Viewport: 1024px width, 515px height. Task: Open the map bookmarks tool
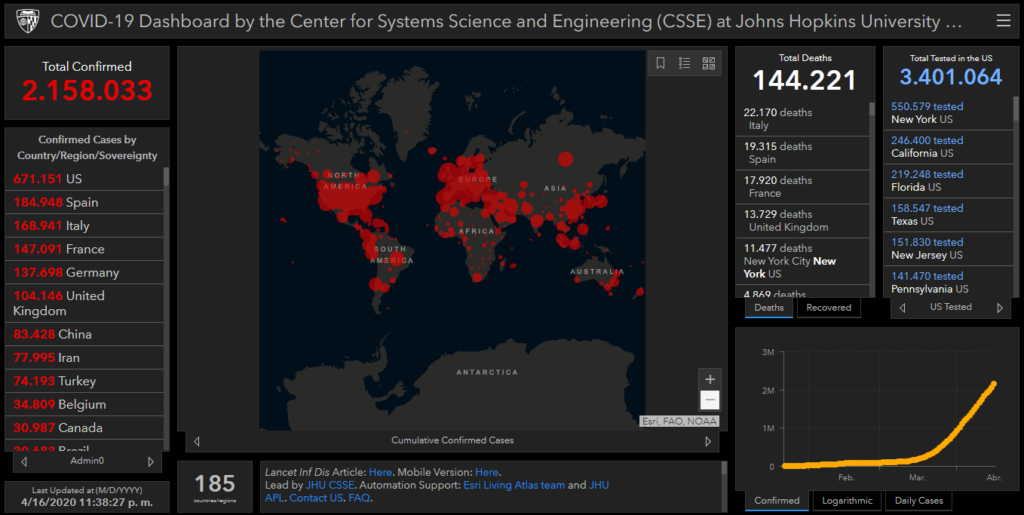click(x=661, y=63)
